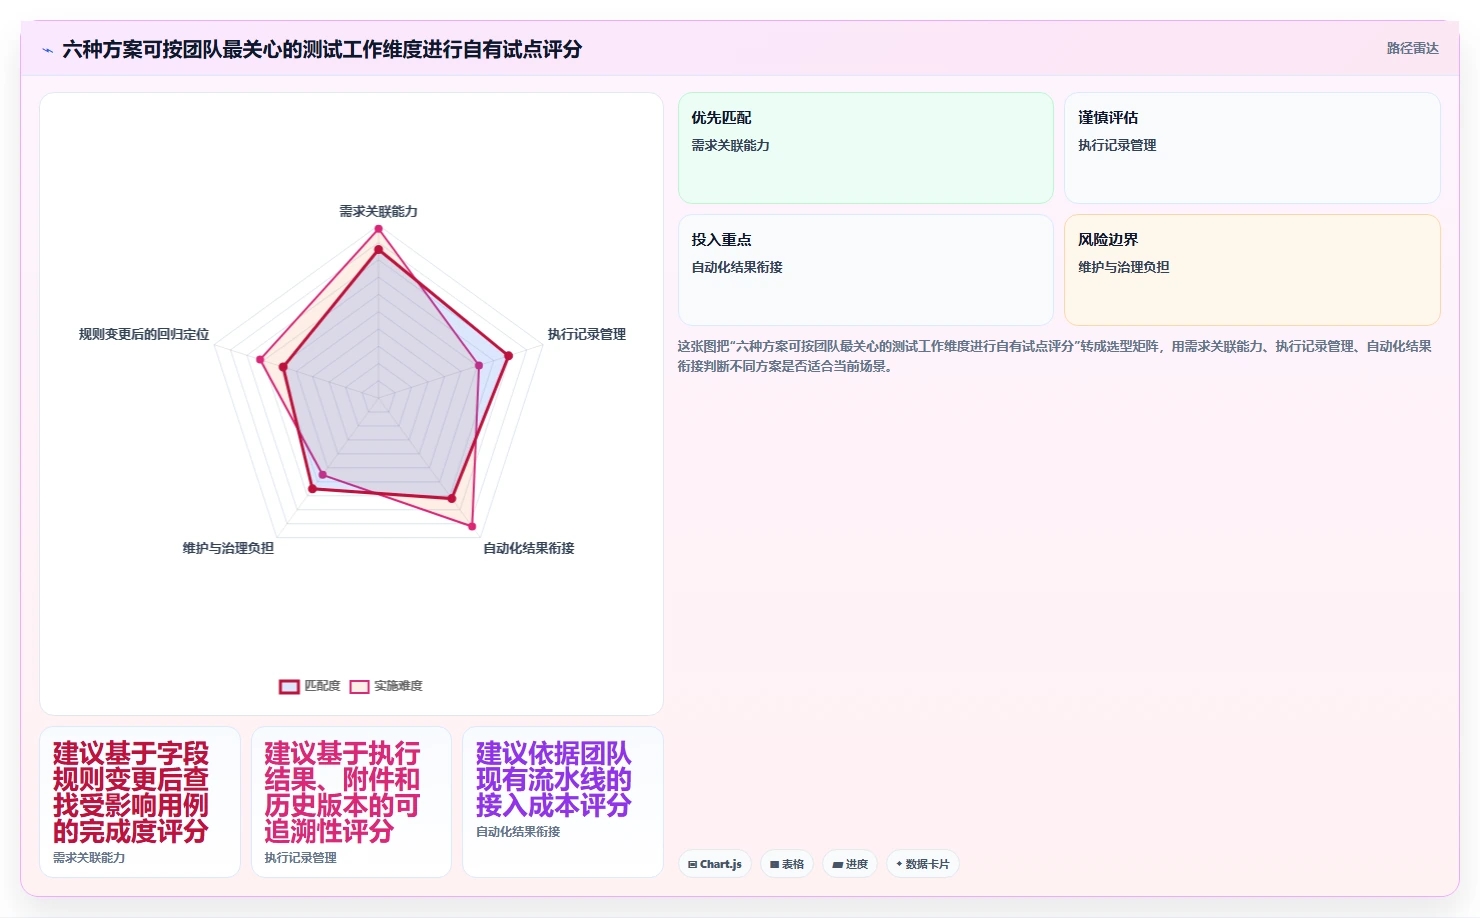1480x918 pixels.
Task: Click the icon inside the Chart.js chip
Action: (692, 864)
